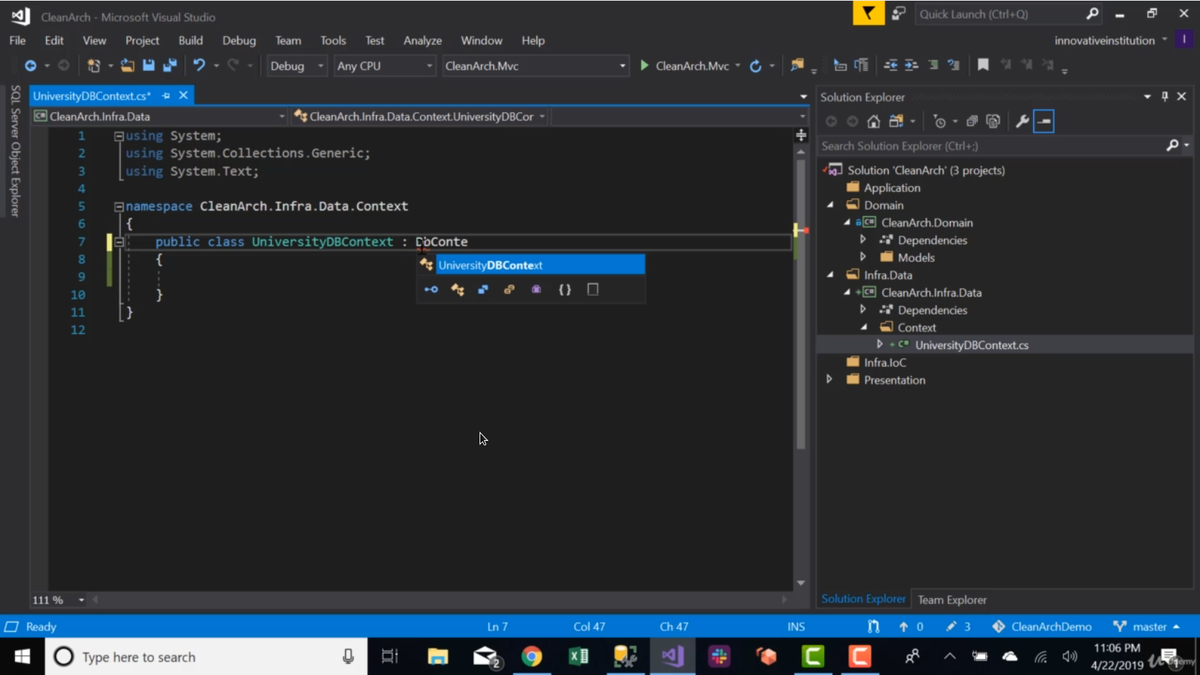The height and width of the screenshot is (675, 1200).
Task: Collapse the Context folder node
Action: tap(864, 327)
